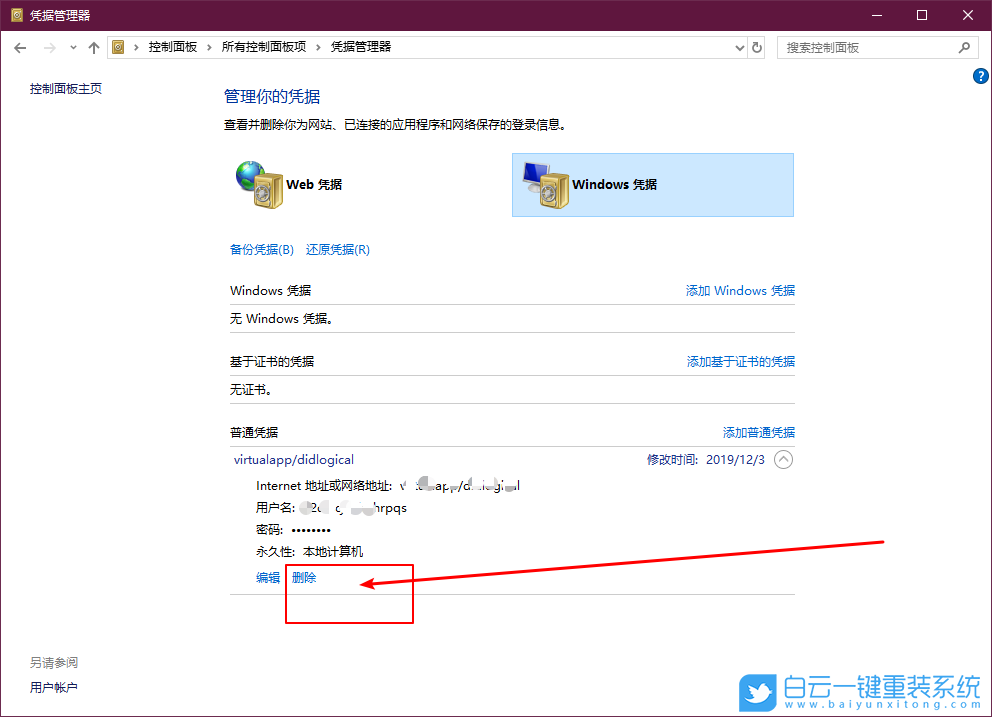Click the up-one-level arrow
Image resolution: width=992 pixels, height=717 pixels.
click(94, 47)
